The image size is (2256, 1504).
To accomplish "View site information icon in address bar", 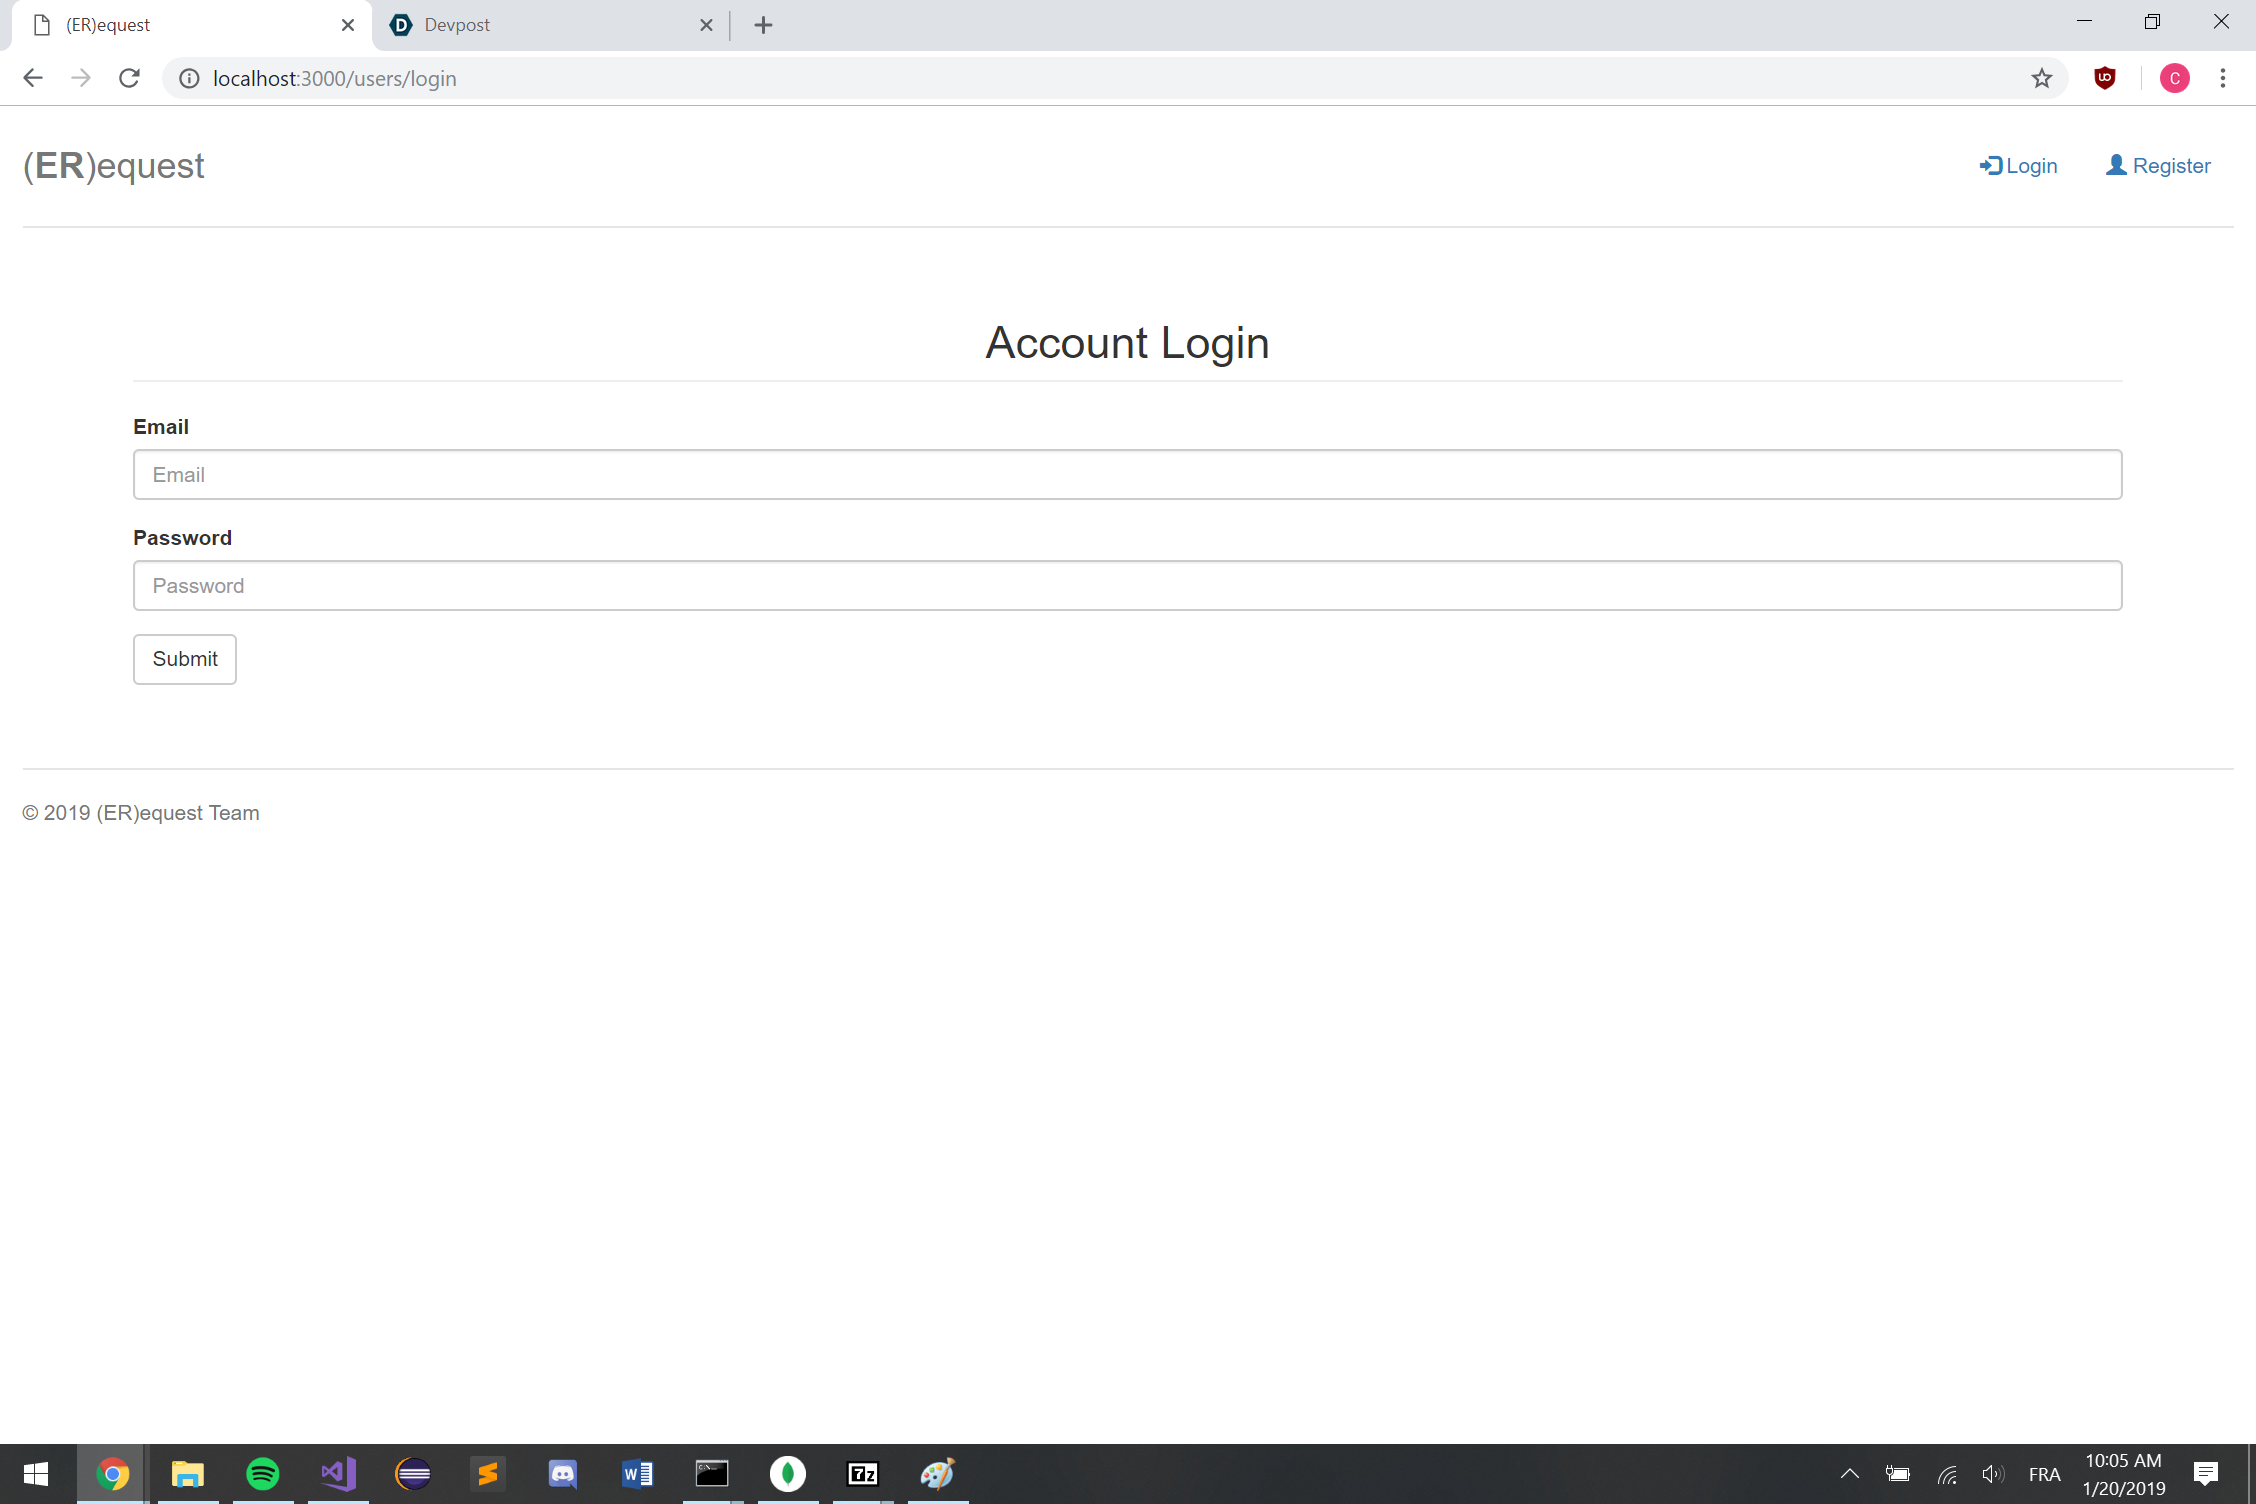I will point(189,78).
